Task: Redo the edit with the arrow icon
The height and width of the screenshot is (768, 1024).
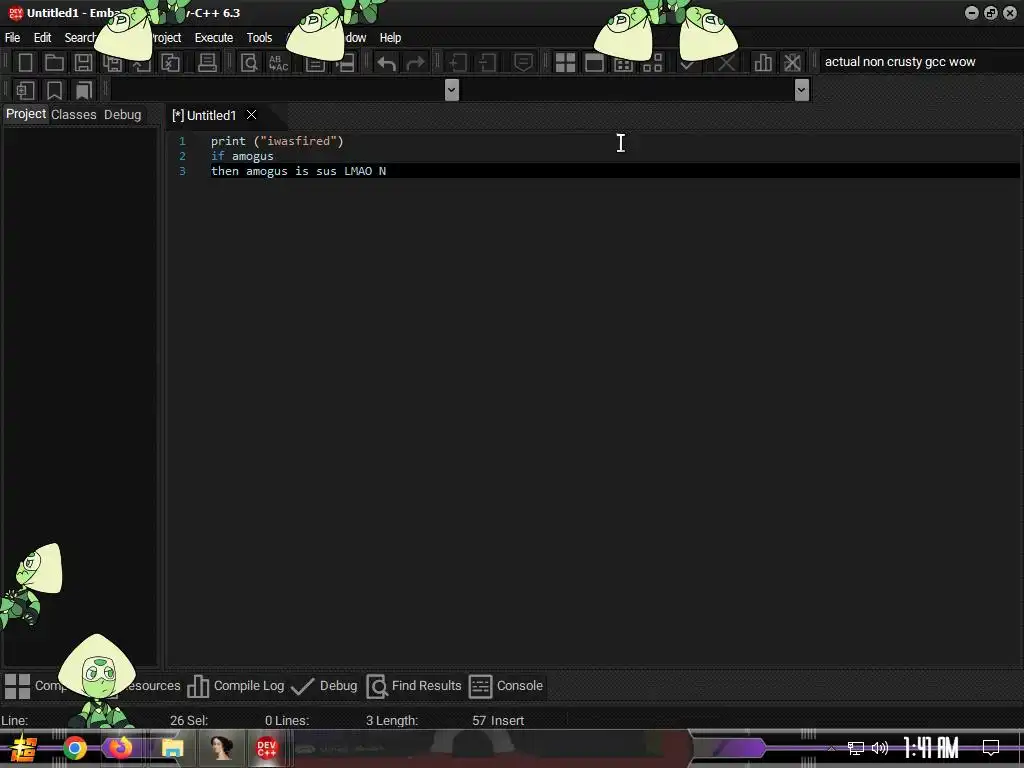Action: (415, 63)
